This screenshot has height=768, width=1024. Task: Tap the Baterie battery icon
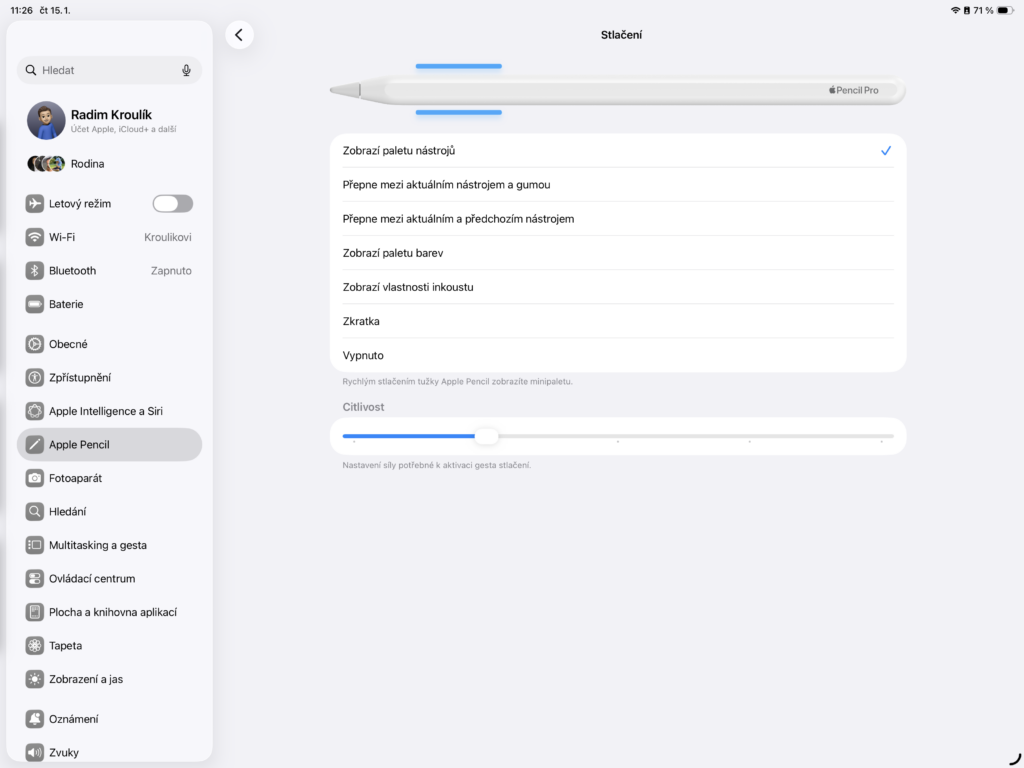coord(35,304)
